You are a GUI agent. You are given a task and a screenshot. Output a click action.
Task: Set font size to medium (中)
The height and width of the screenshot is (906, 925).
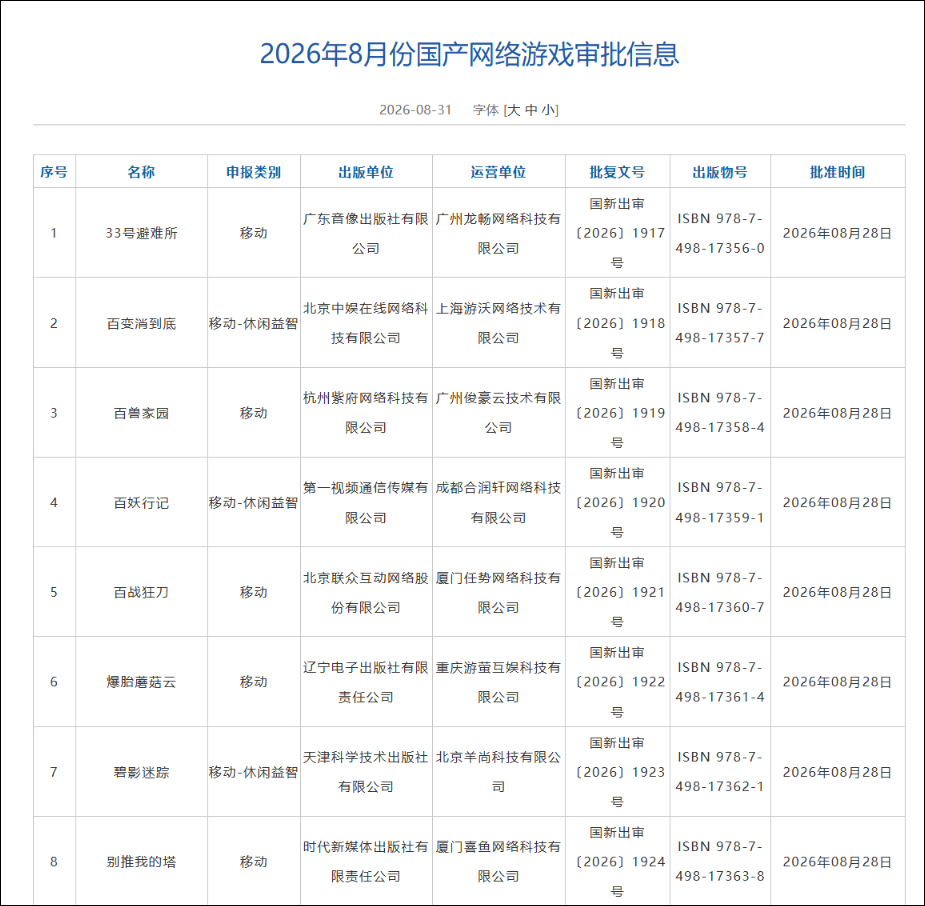[531, 110]
